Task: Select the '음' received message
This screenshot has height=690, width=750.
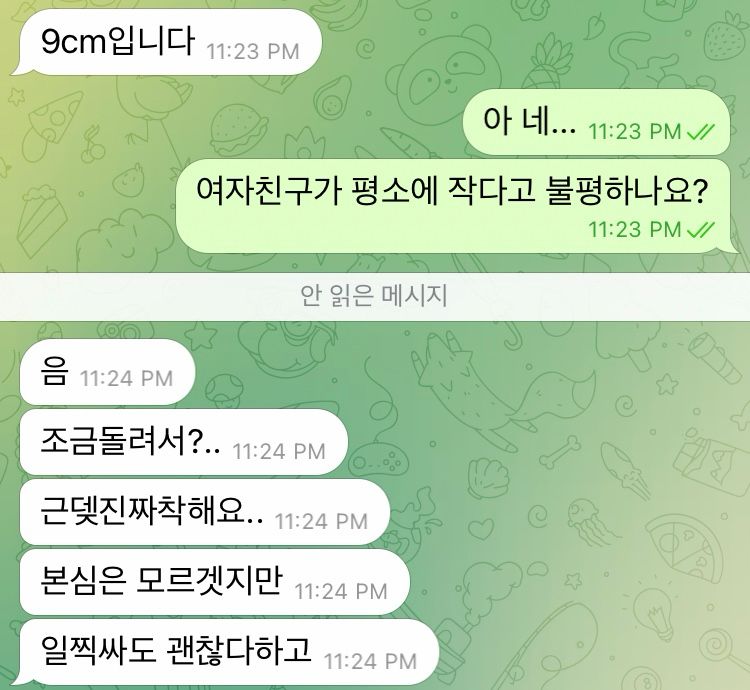Action: point(107,372)
